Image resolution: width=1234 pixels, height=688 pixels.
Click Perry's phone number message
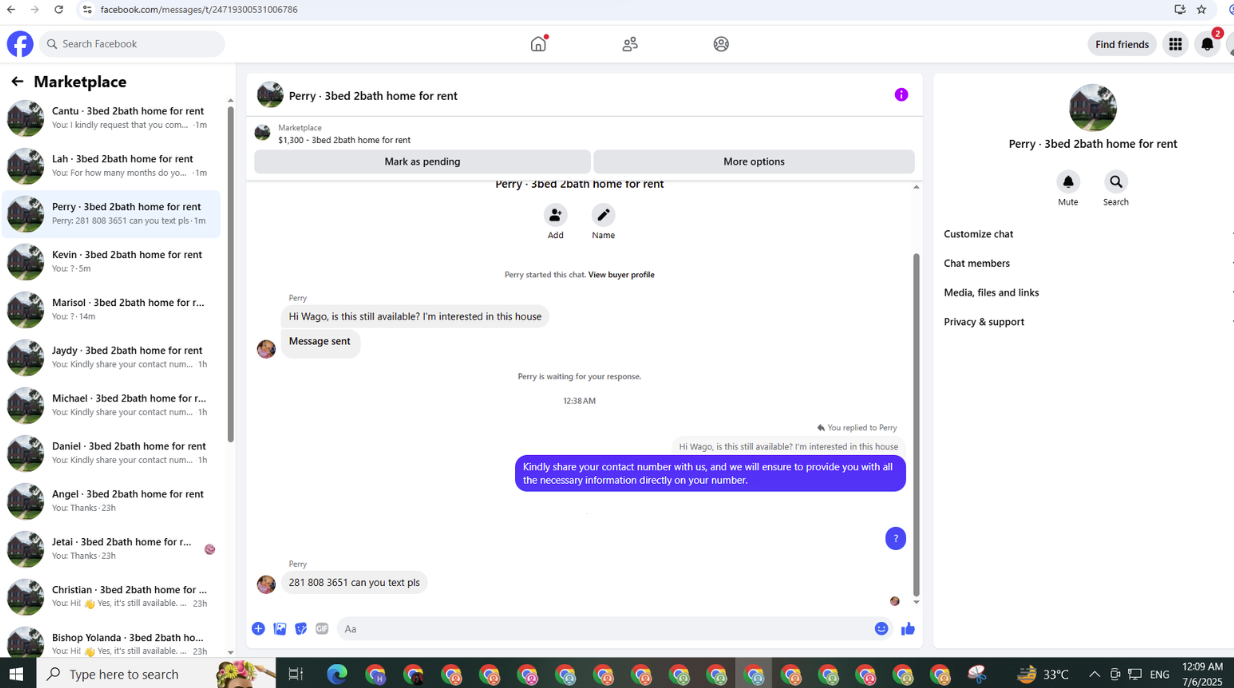click(354, 582)
